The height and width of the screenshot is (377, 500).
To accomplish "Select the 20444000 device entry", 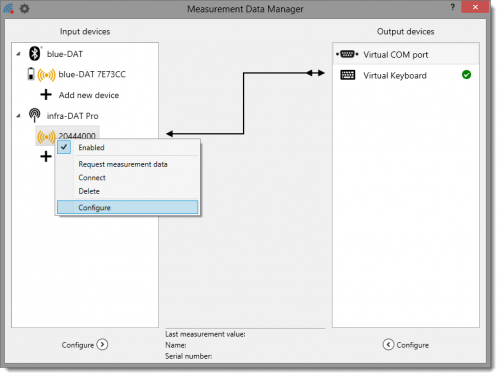I will [x=77, y=136].
